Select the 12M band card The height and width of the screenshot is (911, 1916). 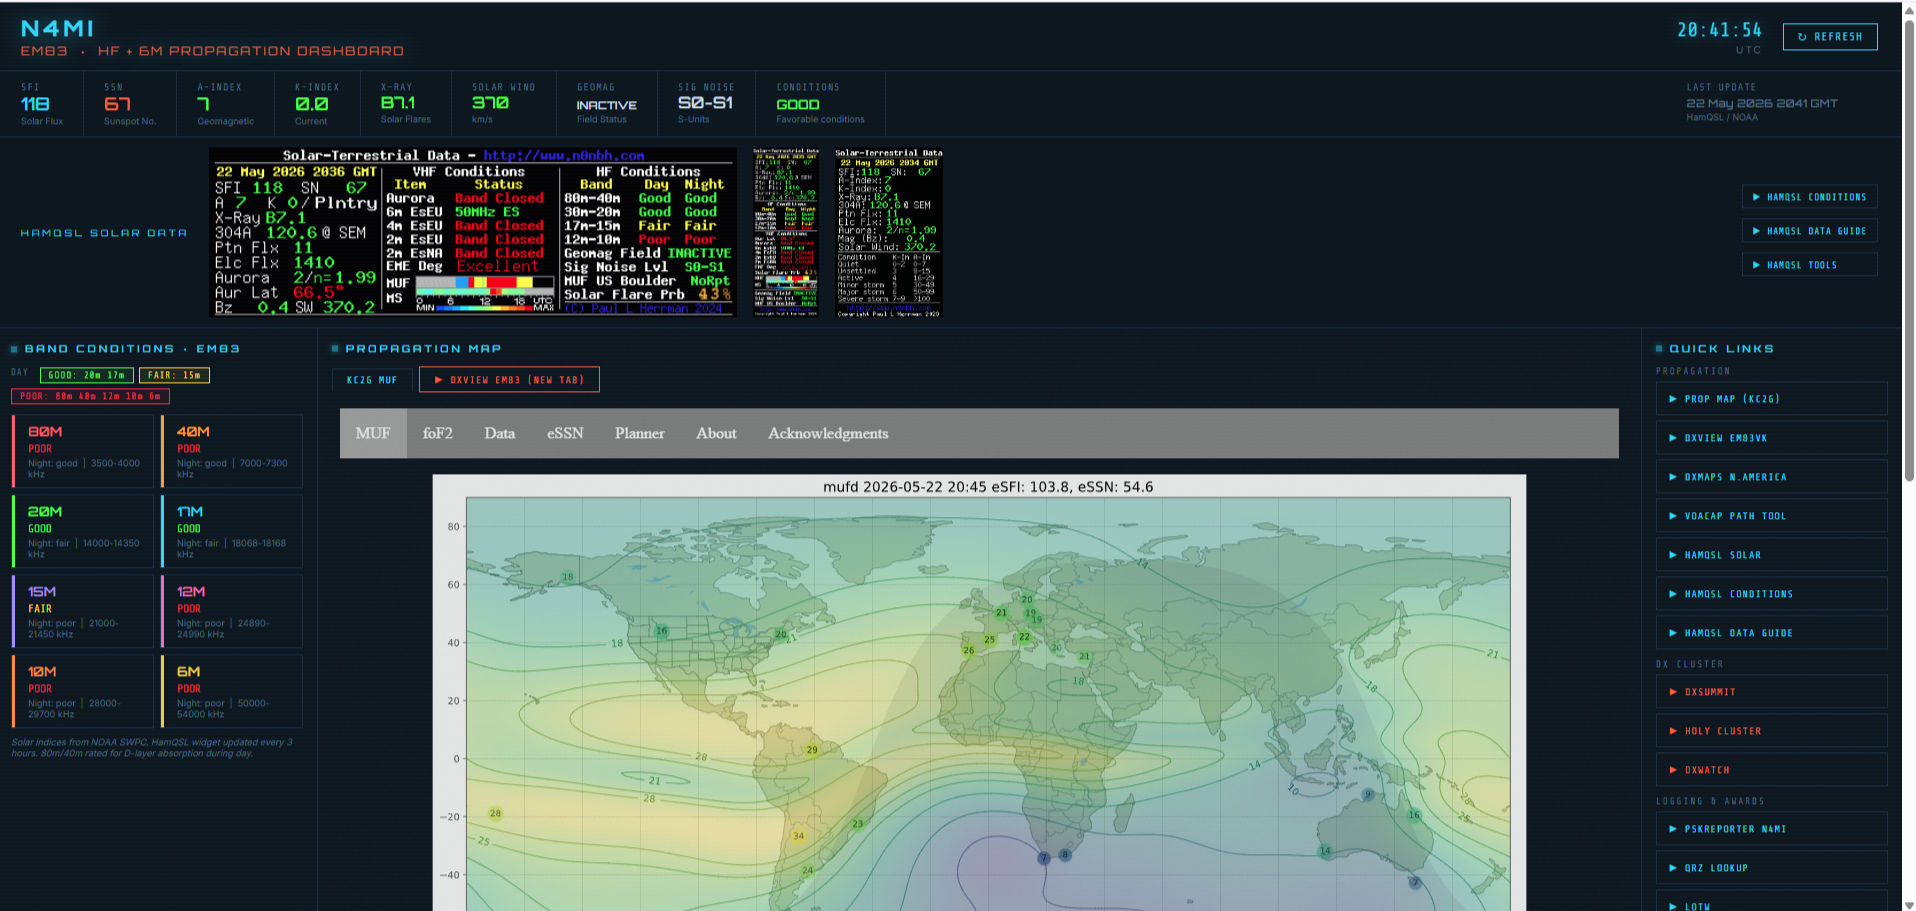(x=232, y=612)
